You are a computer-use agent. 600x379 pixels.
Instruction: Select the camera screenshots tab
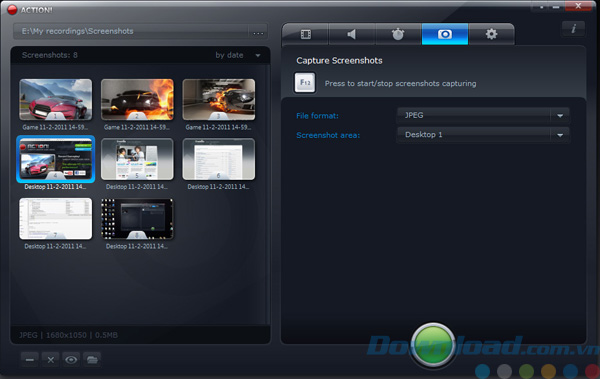click(445, 34)
